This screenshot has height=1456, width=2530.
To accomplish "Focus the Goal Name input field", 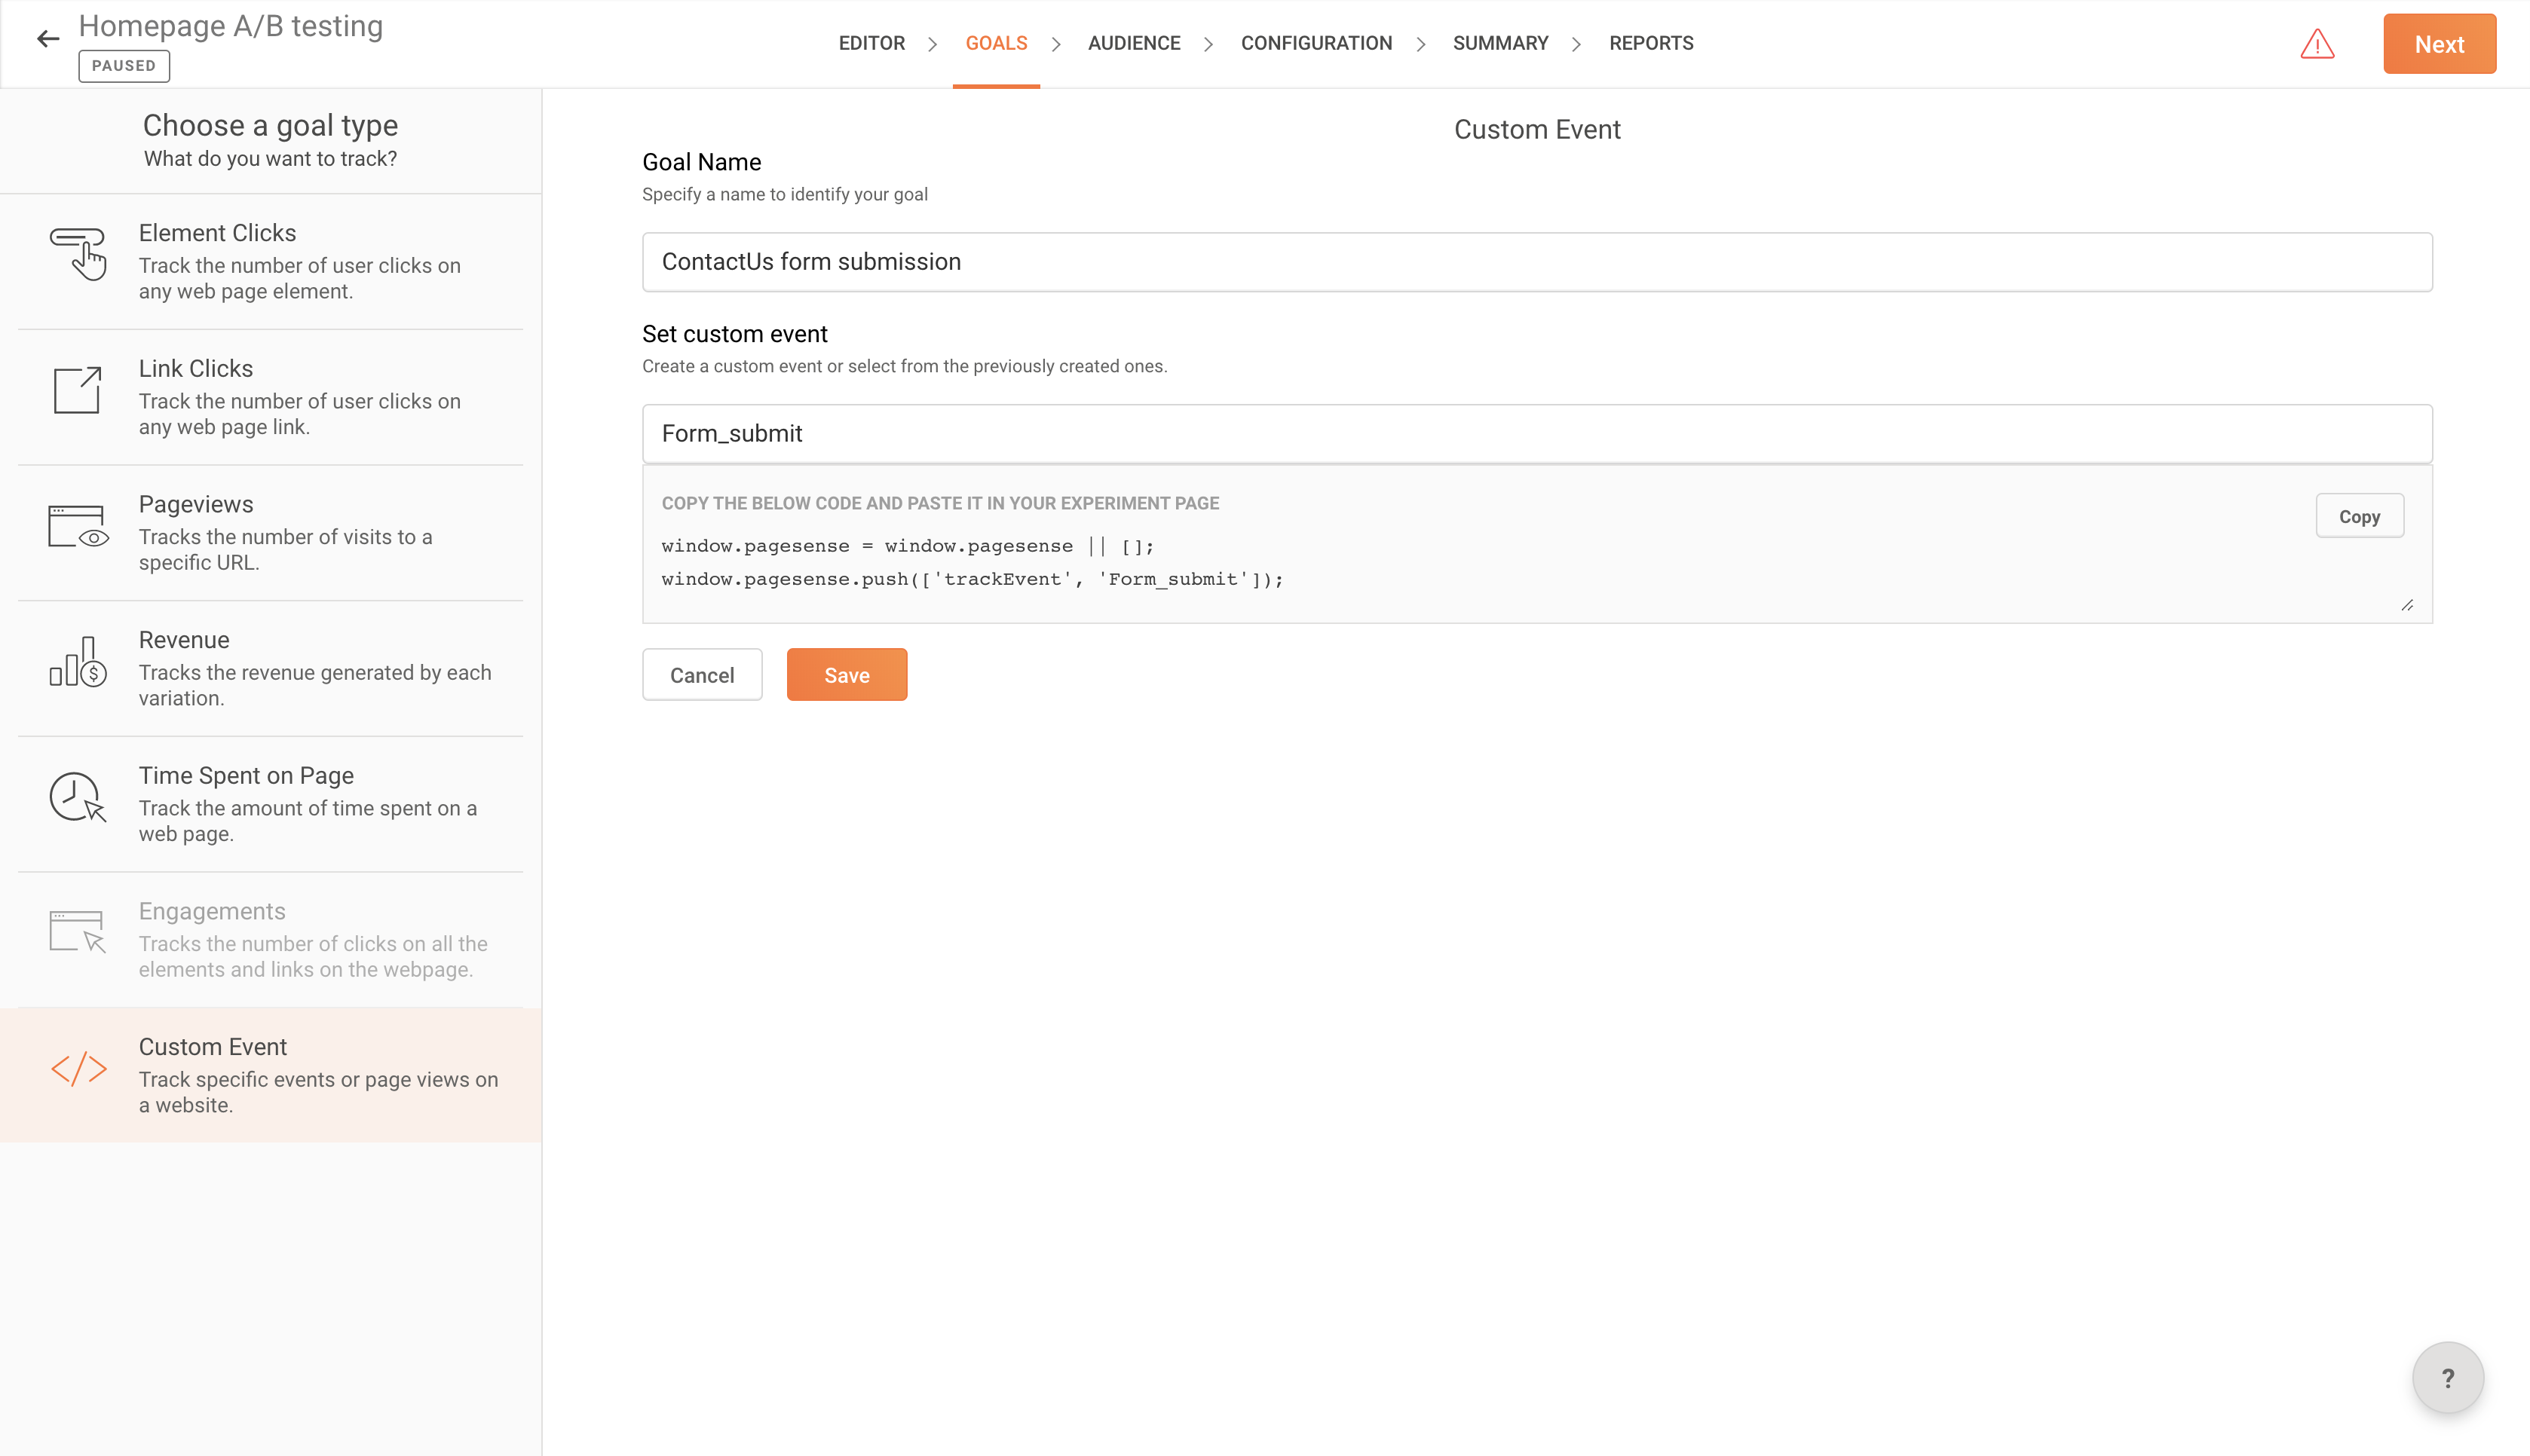I will pos(1536,262).
